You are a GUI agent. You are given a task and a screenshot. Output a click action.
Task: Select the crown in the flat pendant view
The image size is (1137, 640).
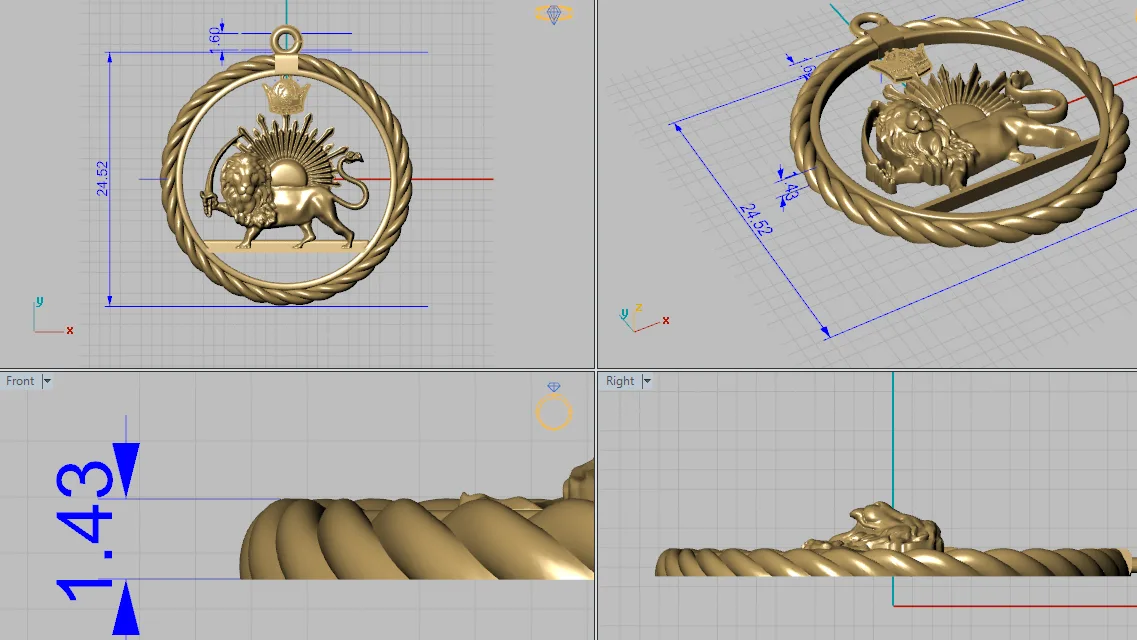point(286,96)
